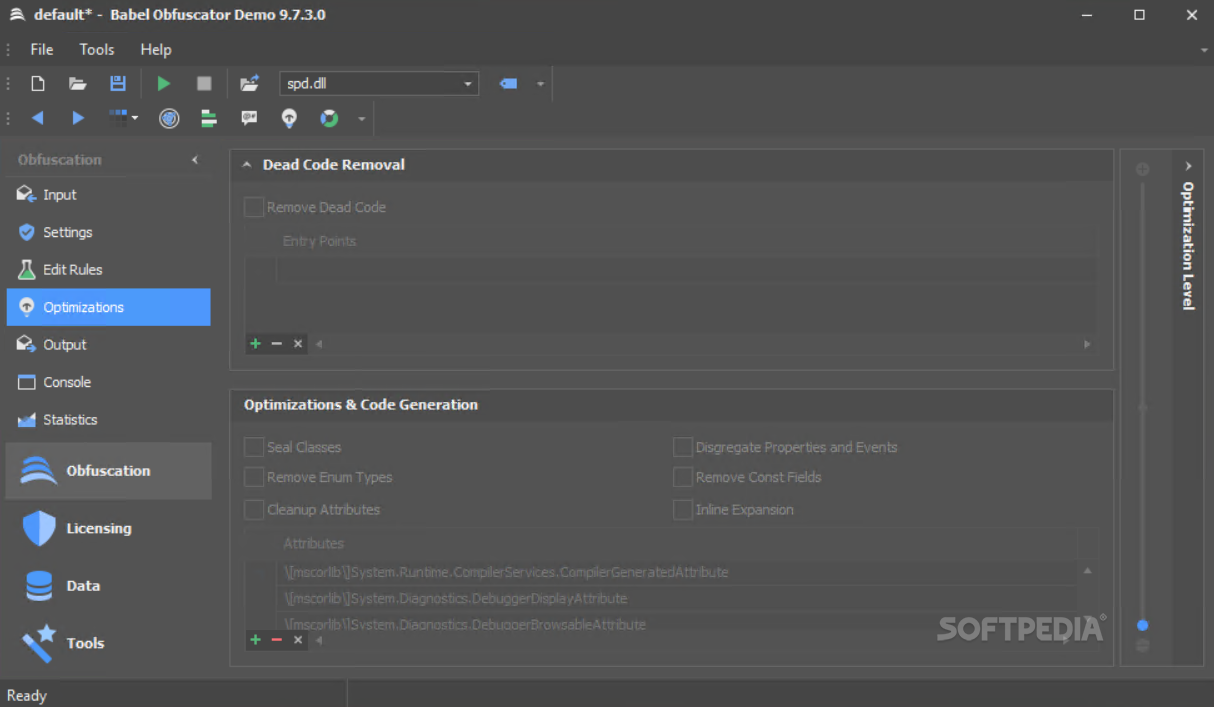This screenshot has width=1214, height=707.
Task: Open the Obfuscation section
Action: pyautogui.click(x=108, y=471)
